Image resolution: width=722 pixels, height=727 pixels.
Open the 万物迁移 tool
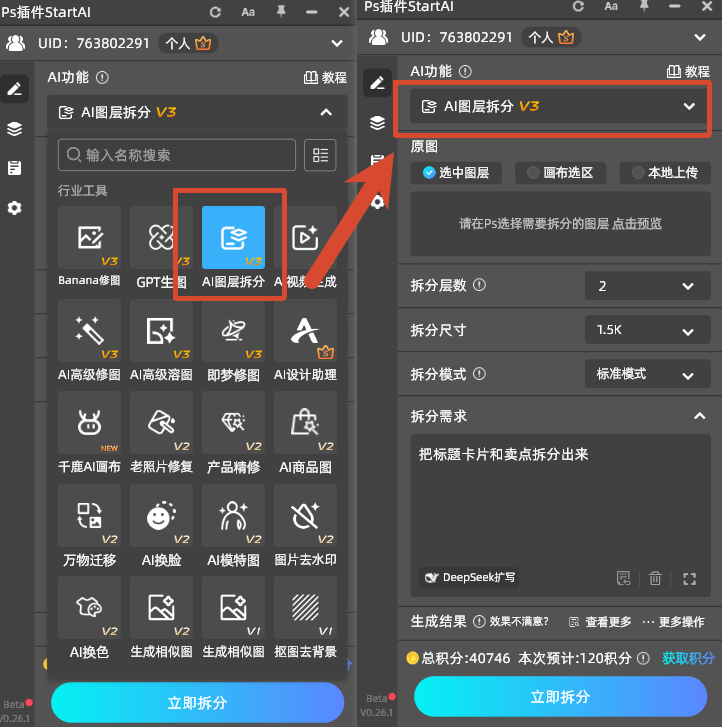(89, 525)
